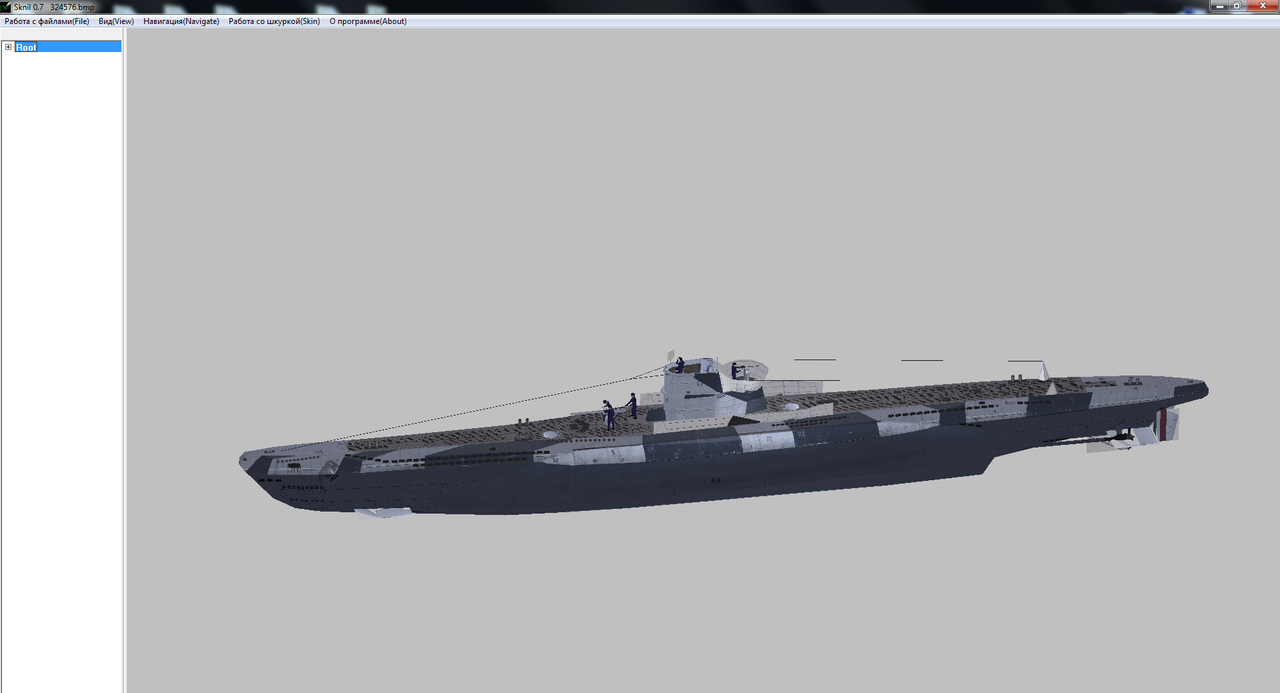
Task: Restore down the Sknil window
Action: click(x=1237, y=6)
